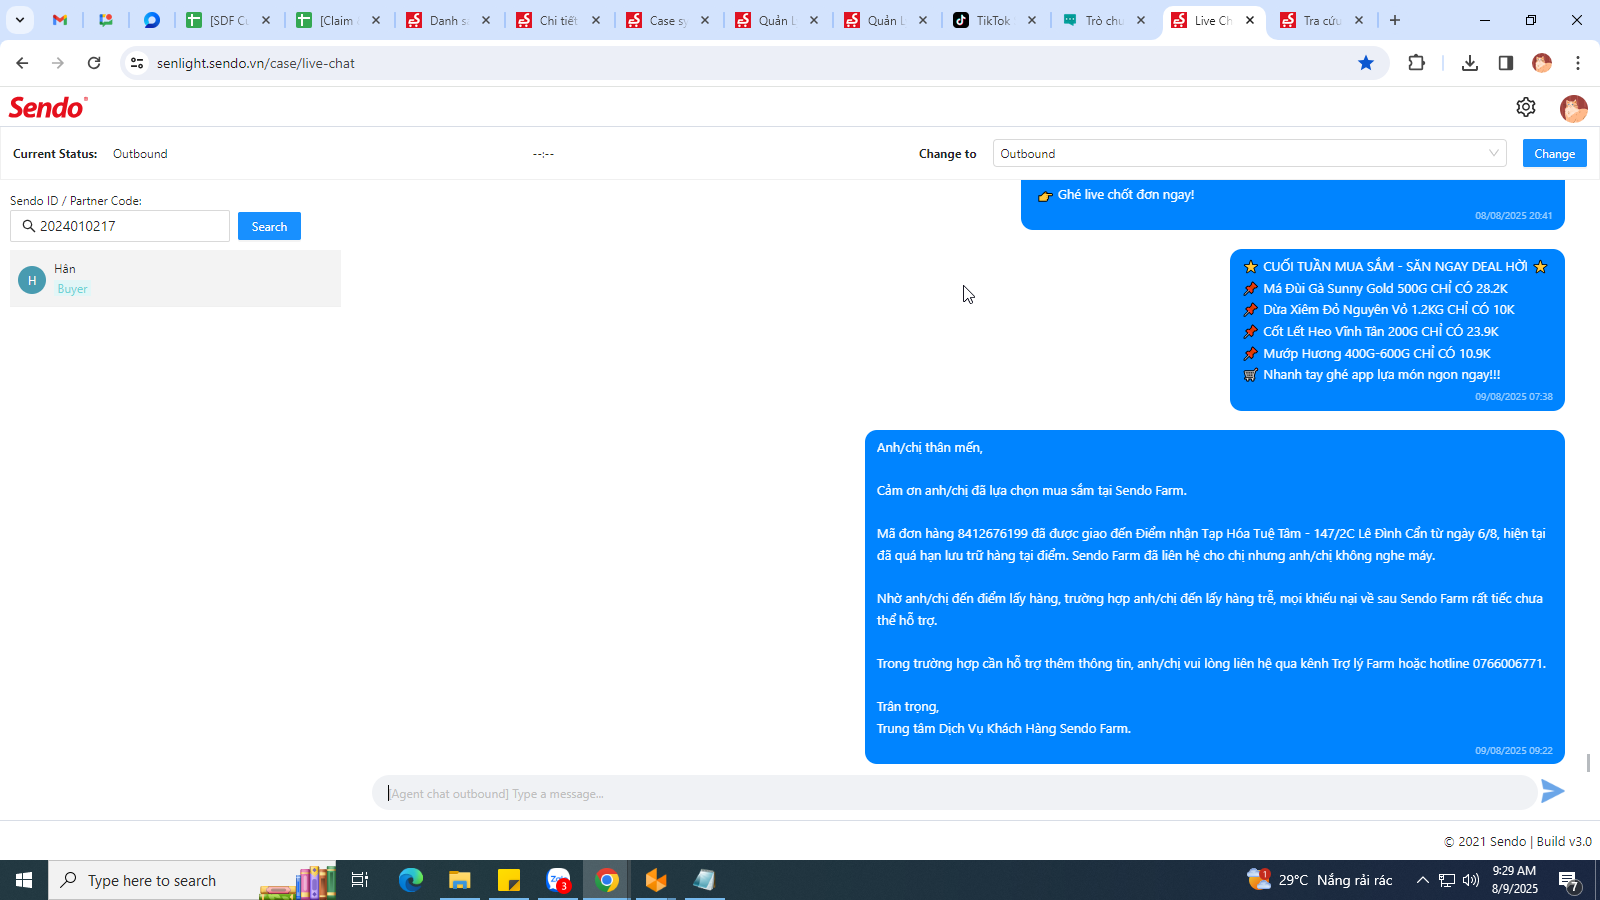
Task: Reload the page with the refresh icon
Action: (94, 63)
